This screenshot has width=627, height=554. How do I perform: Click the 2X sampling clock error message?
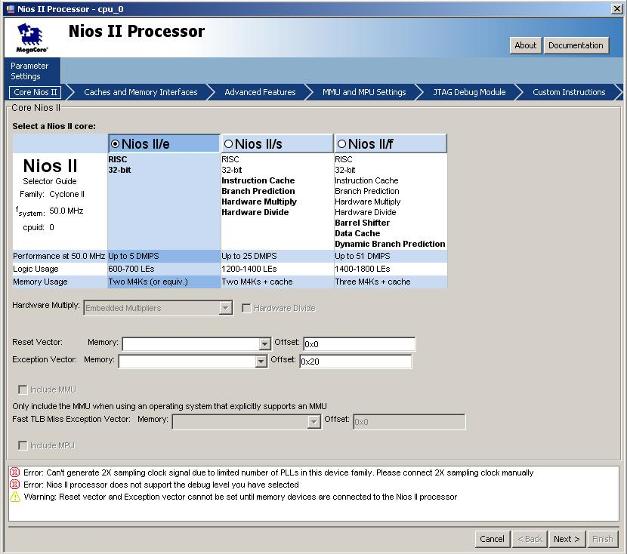click(x=278, y=473)
